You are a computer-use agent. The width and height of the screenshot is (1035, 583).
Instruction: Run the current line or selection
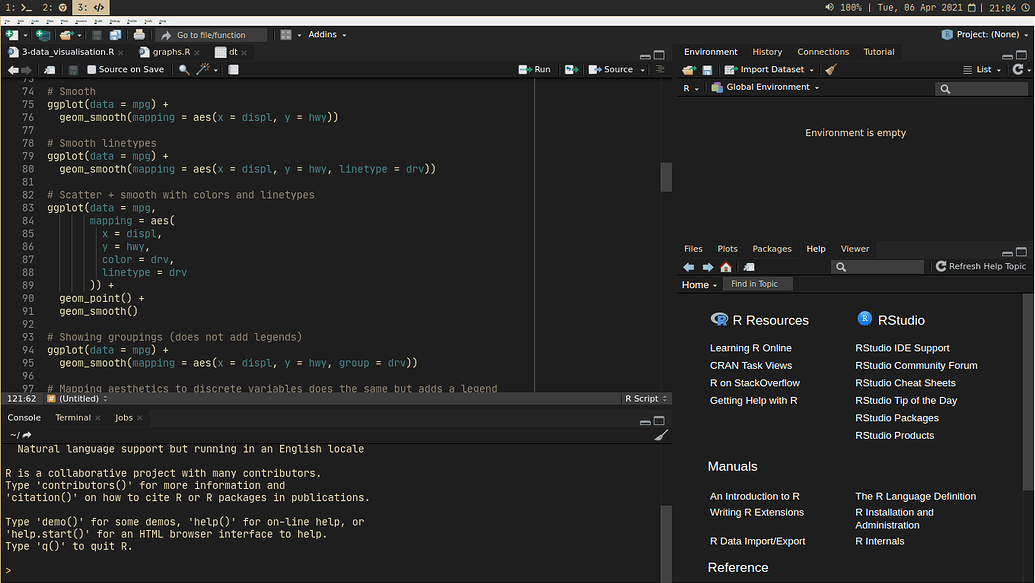(535, 69)
